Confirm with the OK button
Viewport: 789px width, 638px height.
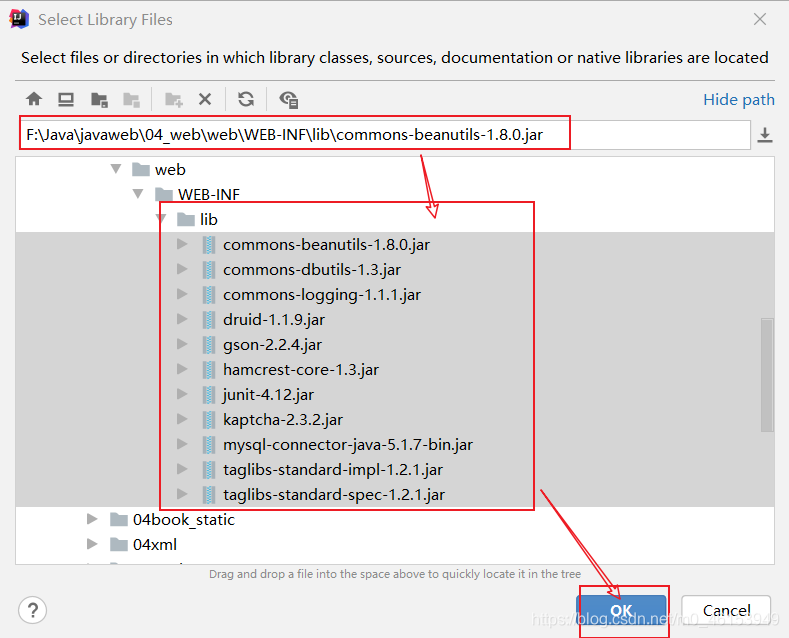tap(621, 611)
